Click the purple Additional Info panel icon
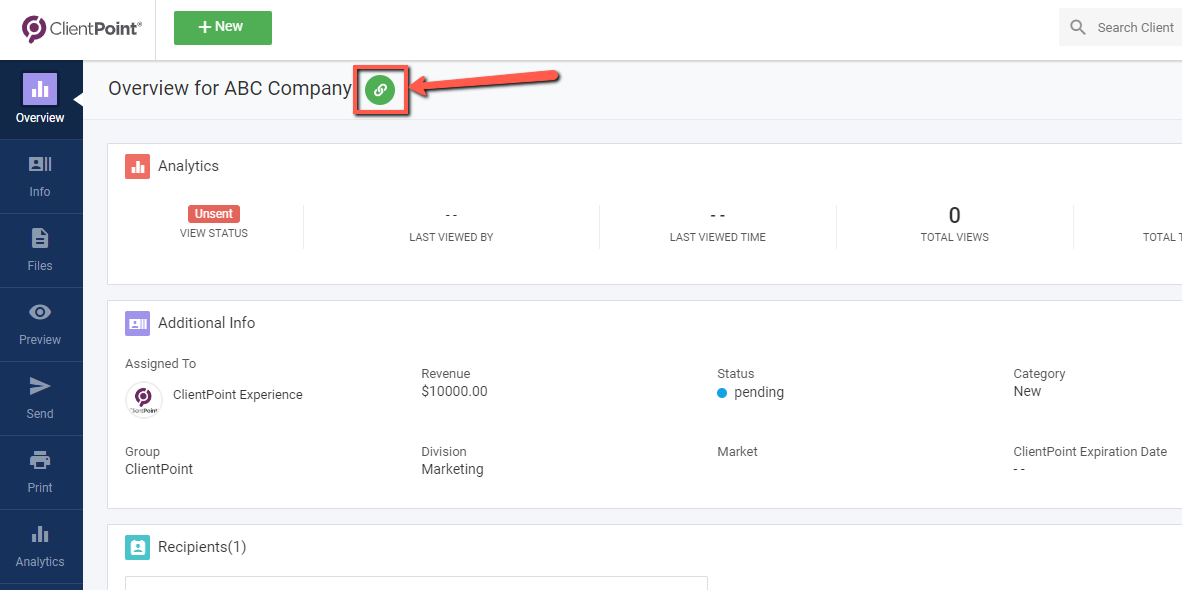The image size is (1182, 590). point(137,323)
